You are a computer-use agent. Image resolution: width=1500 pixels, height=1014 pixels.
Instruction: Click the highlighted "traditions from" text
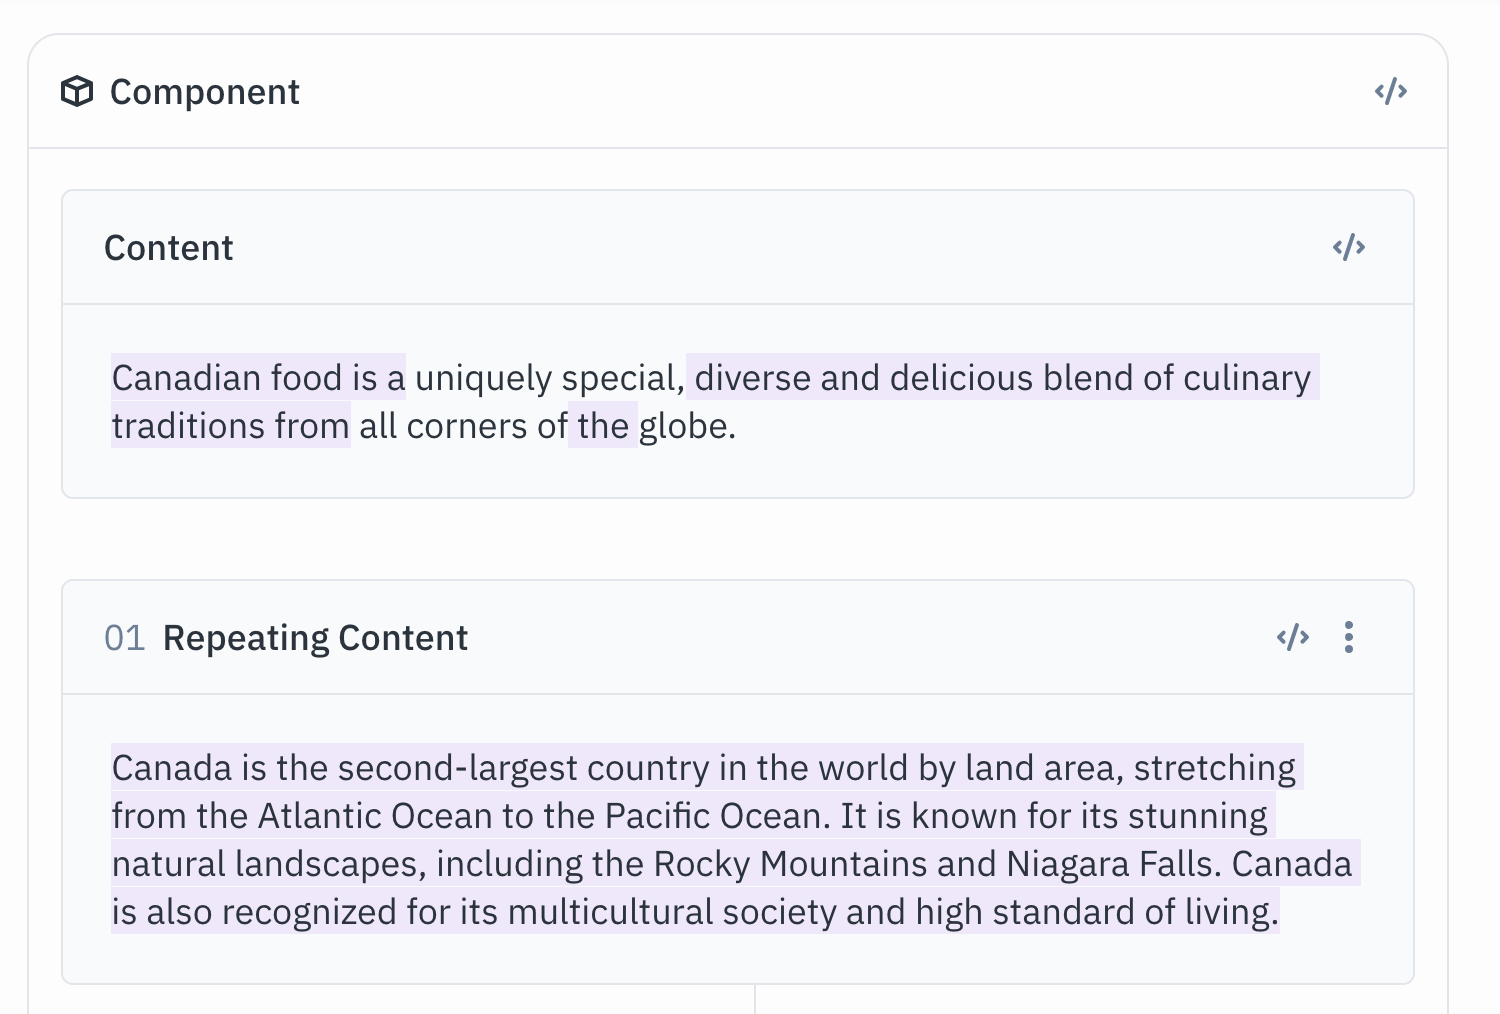(x=230, y=426)
